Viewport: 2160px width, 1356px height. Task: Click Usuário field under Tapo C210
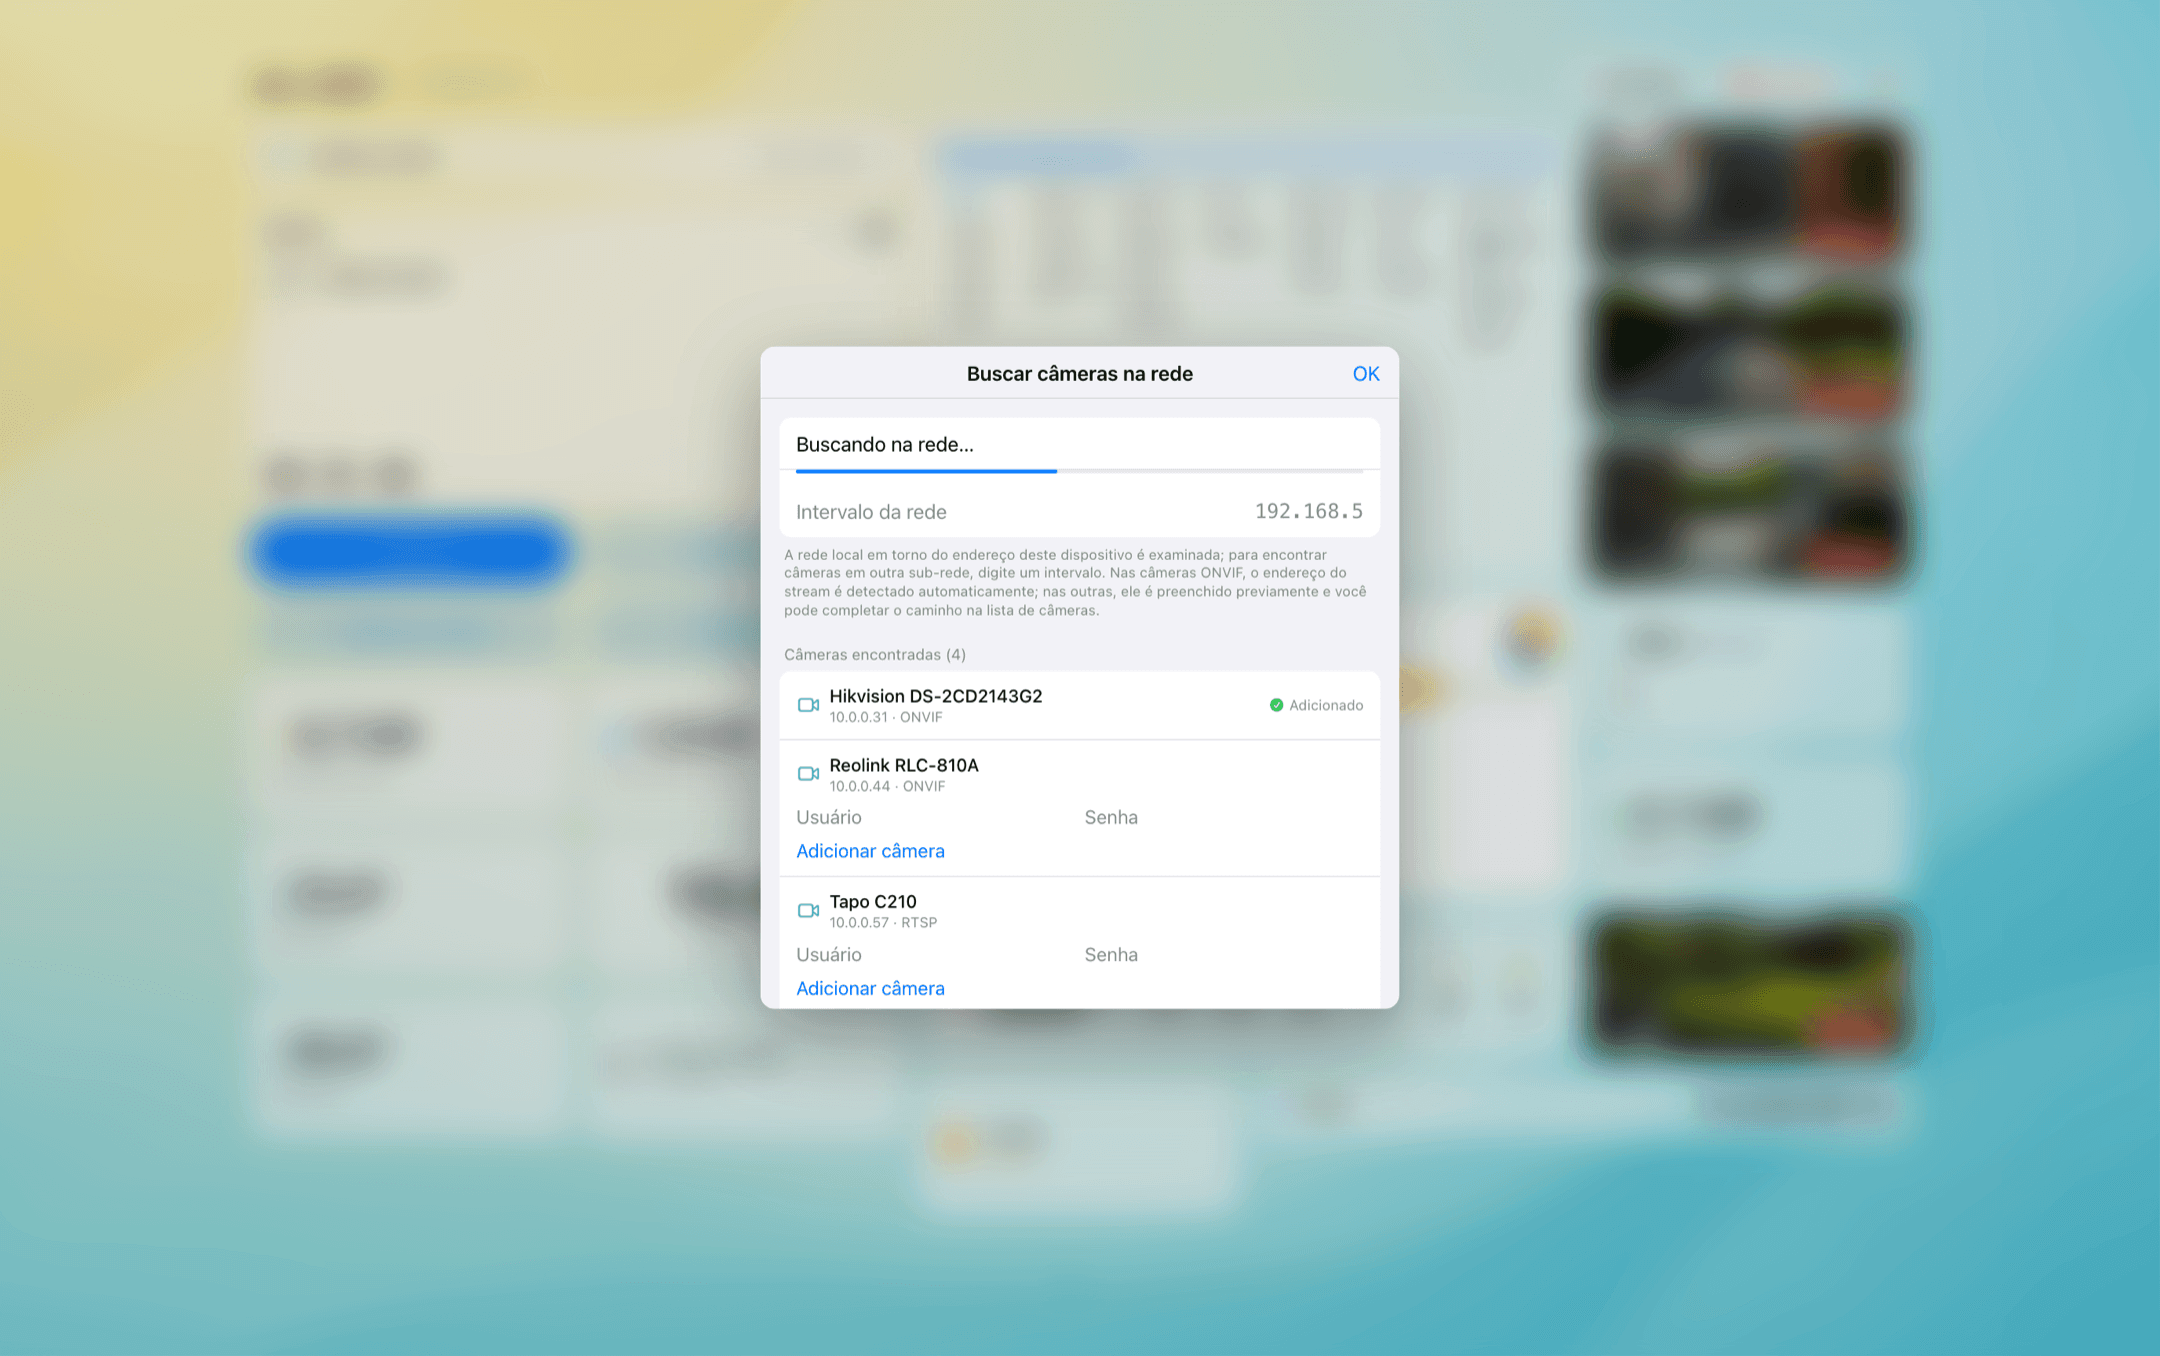coord(930,955)
